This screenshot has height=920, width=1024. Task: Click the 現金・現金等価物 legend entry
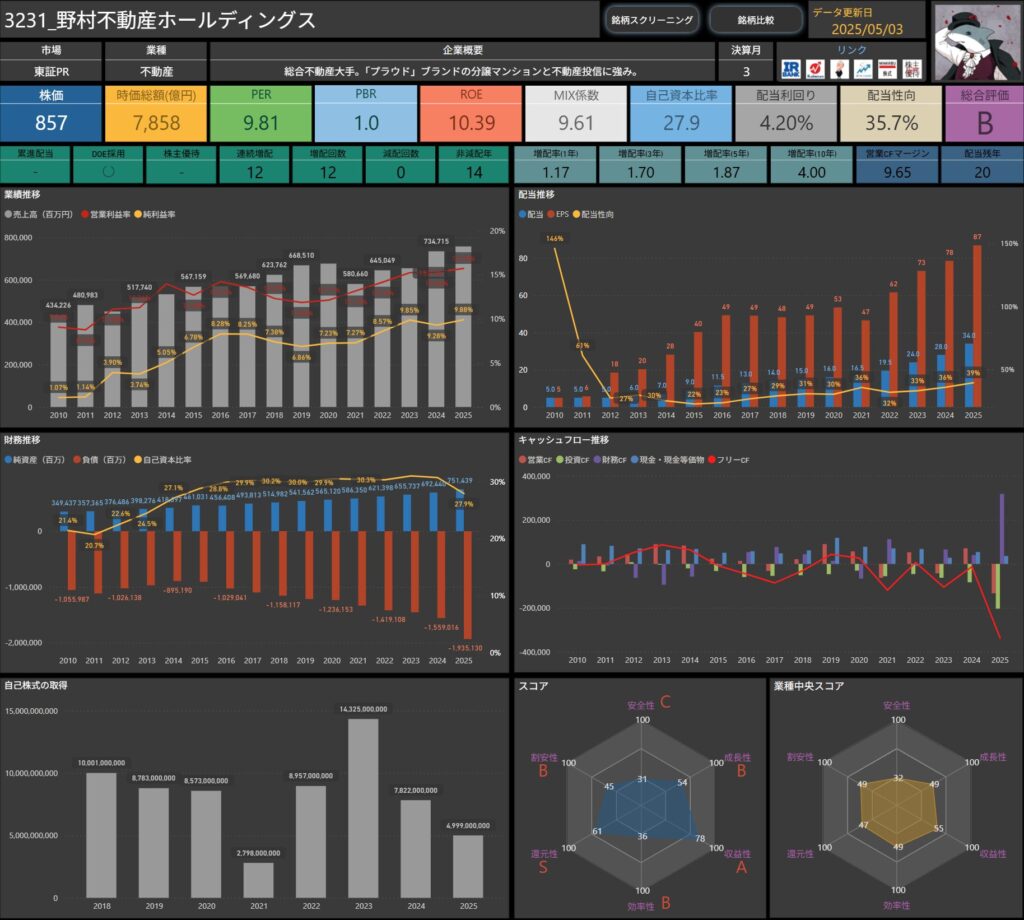[x=667, y=460]
